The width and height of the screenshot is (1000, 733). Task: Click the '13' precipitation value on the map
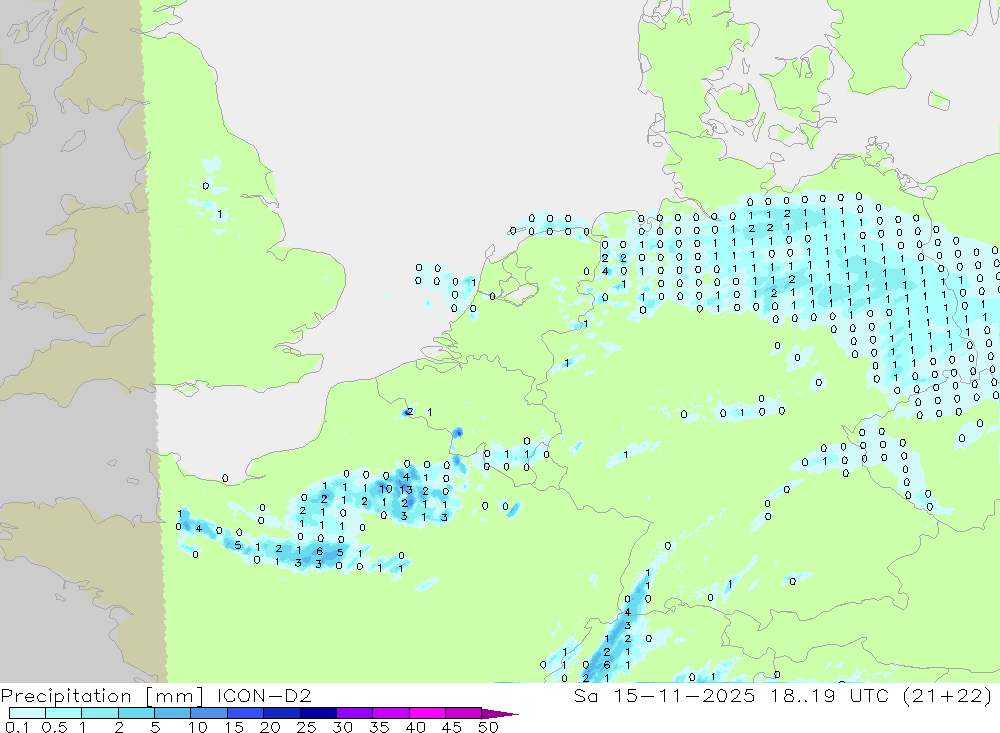click(x=406, y=490)
